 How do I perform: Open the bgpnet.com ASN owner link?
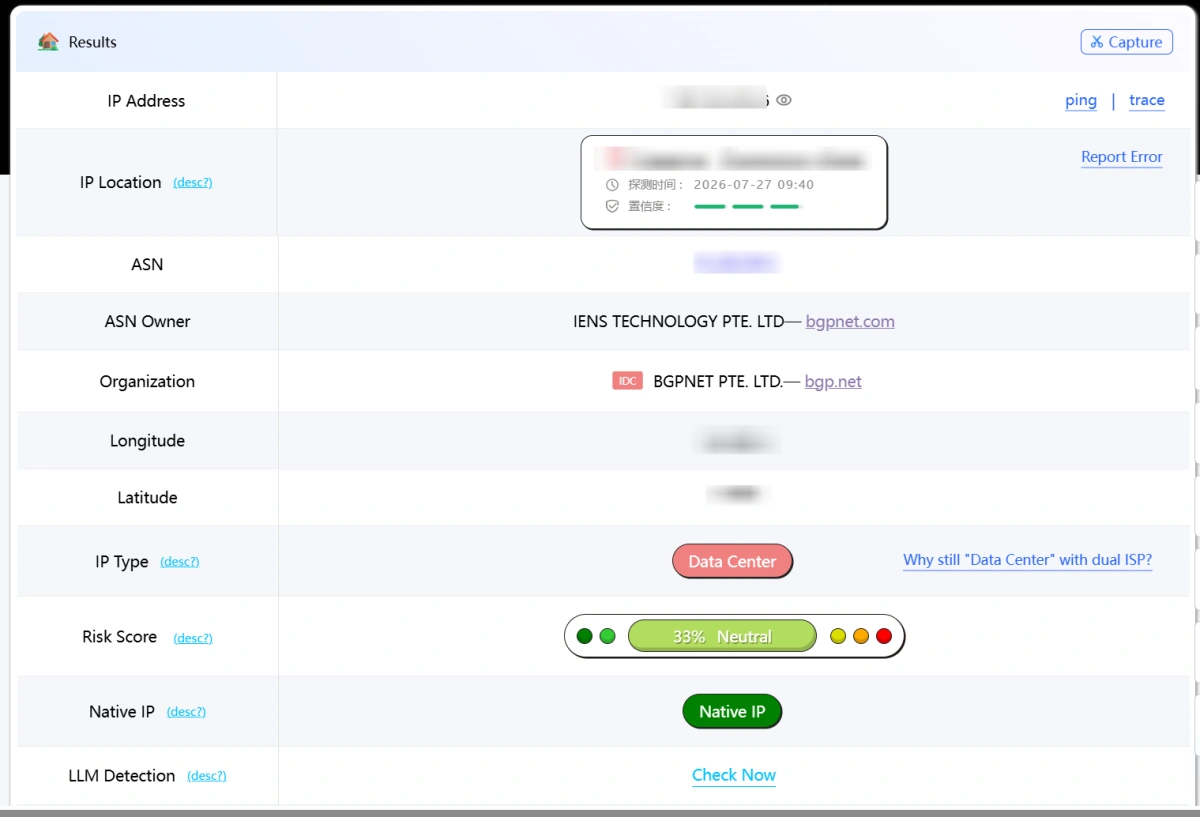(x=850, y=321)
